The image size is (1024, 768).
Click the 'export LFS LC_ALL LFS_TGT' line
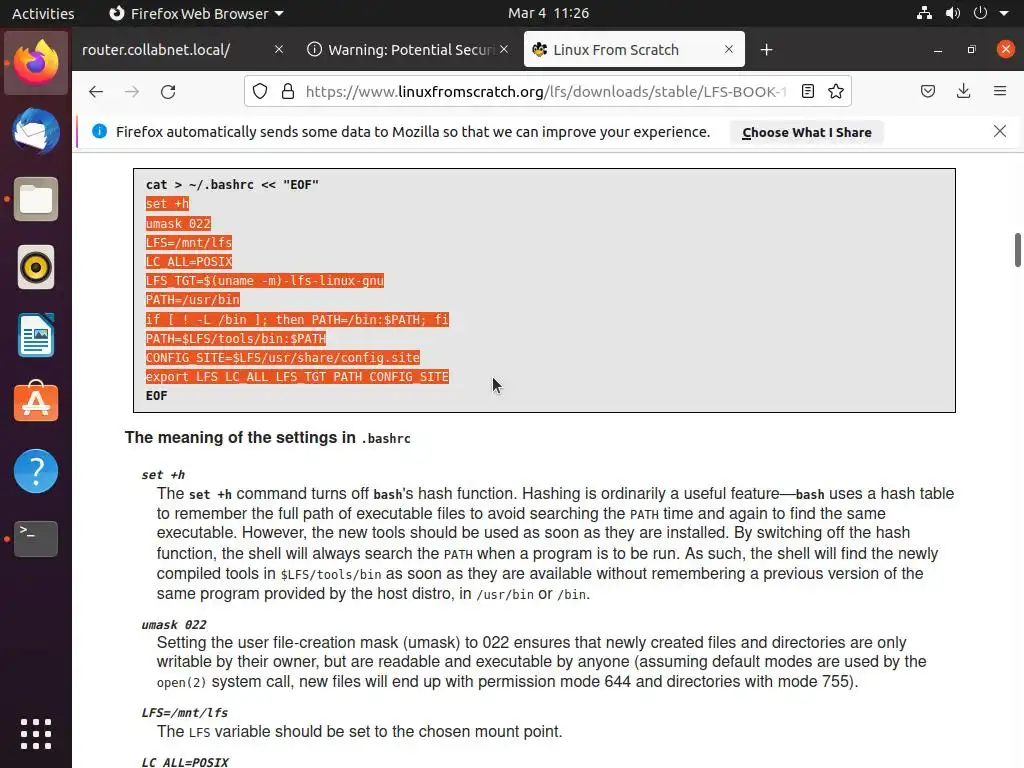[x=297, y=377]
